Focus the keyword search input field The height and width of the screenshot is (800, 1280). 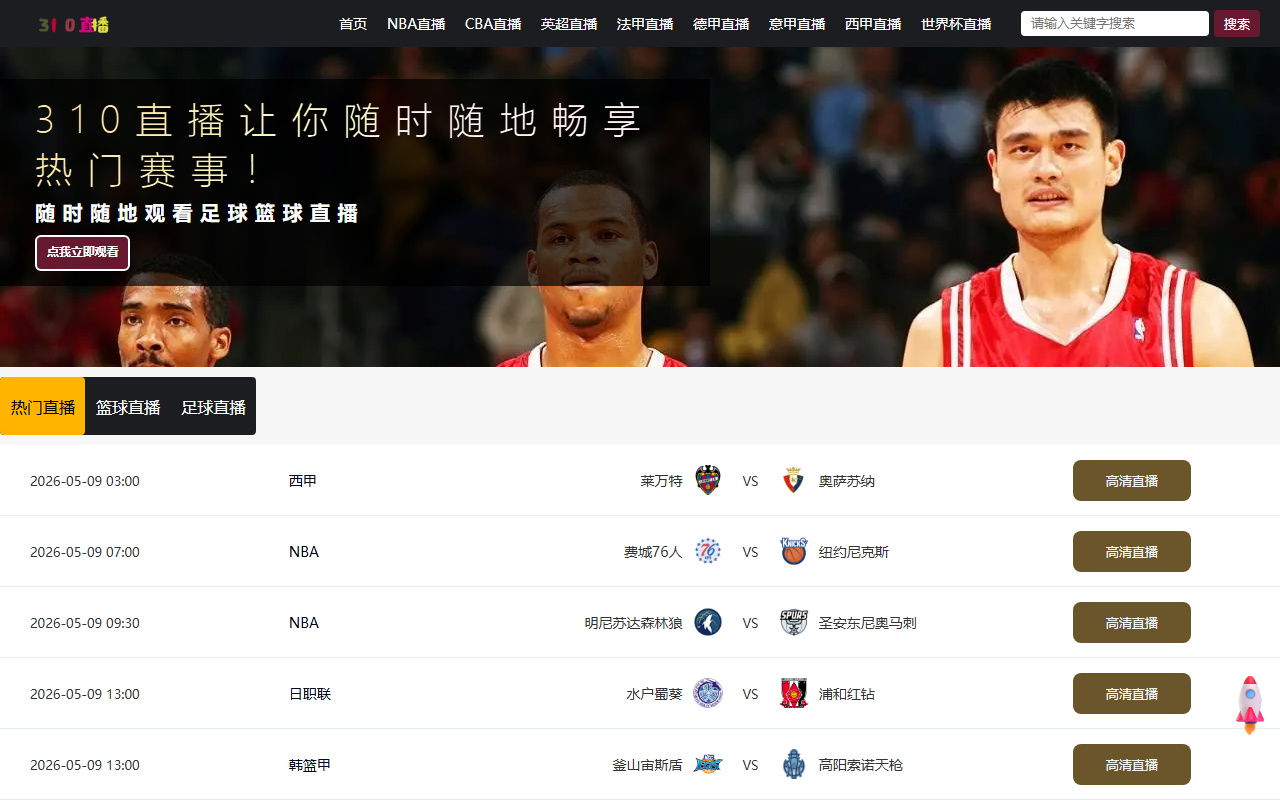click(1115, 23)
